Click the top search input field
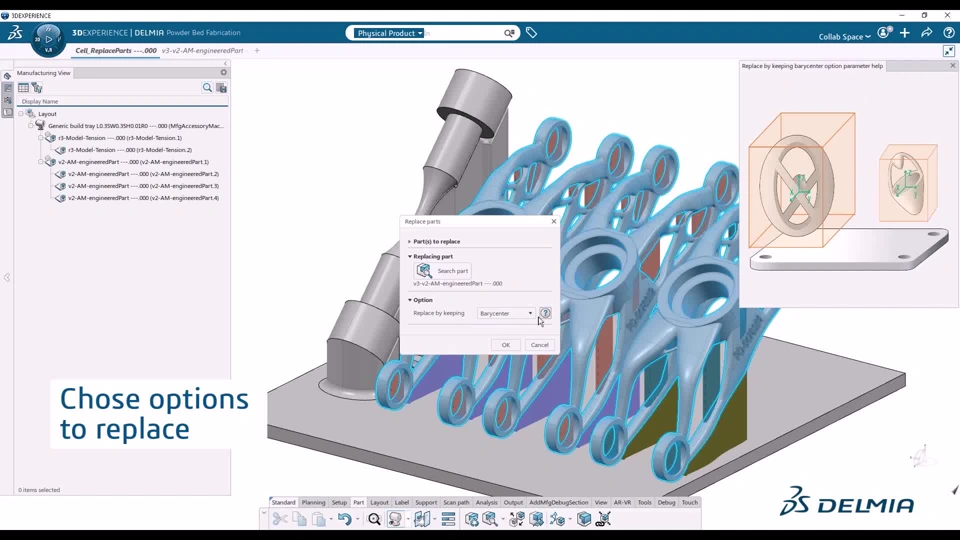This screenshot has width=960, height=540. tap(463, 33)
